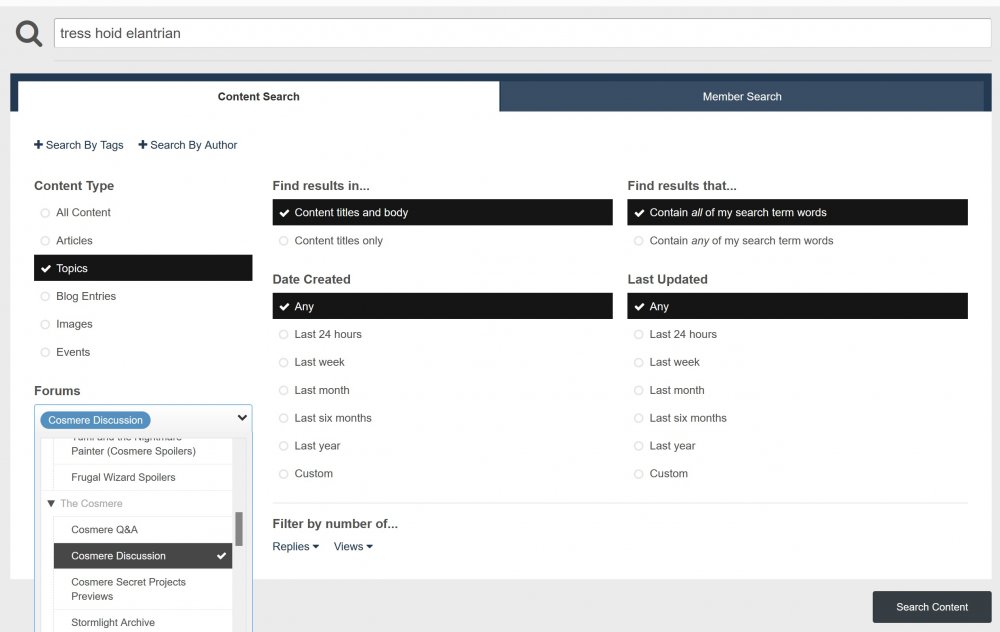Set Last Updated to Any
The height and width of the screenshot is (632, 1000).
coord(797,306)
